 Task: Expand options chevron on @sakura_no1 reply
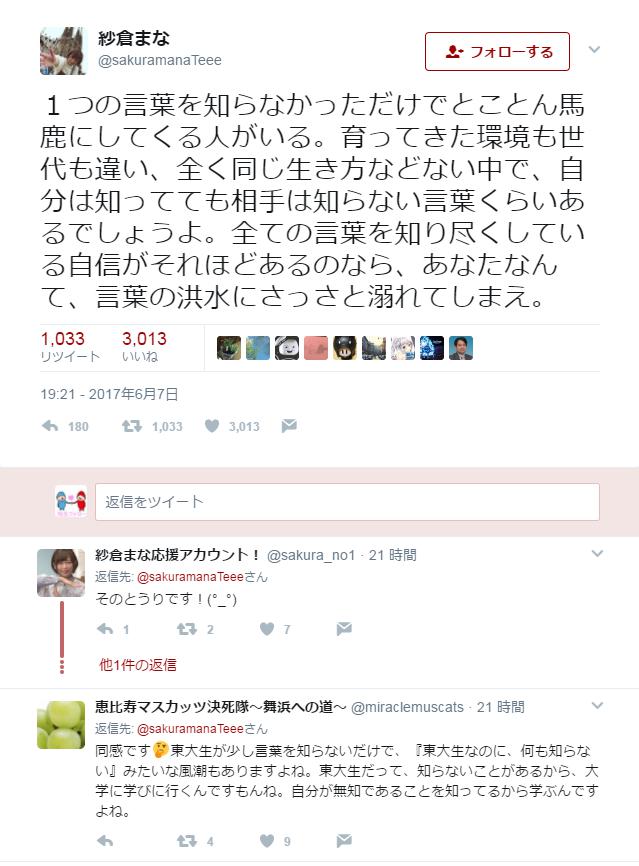[x=597, y=553]
